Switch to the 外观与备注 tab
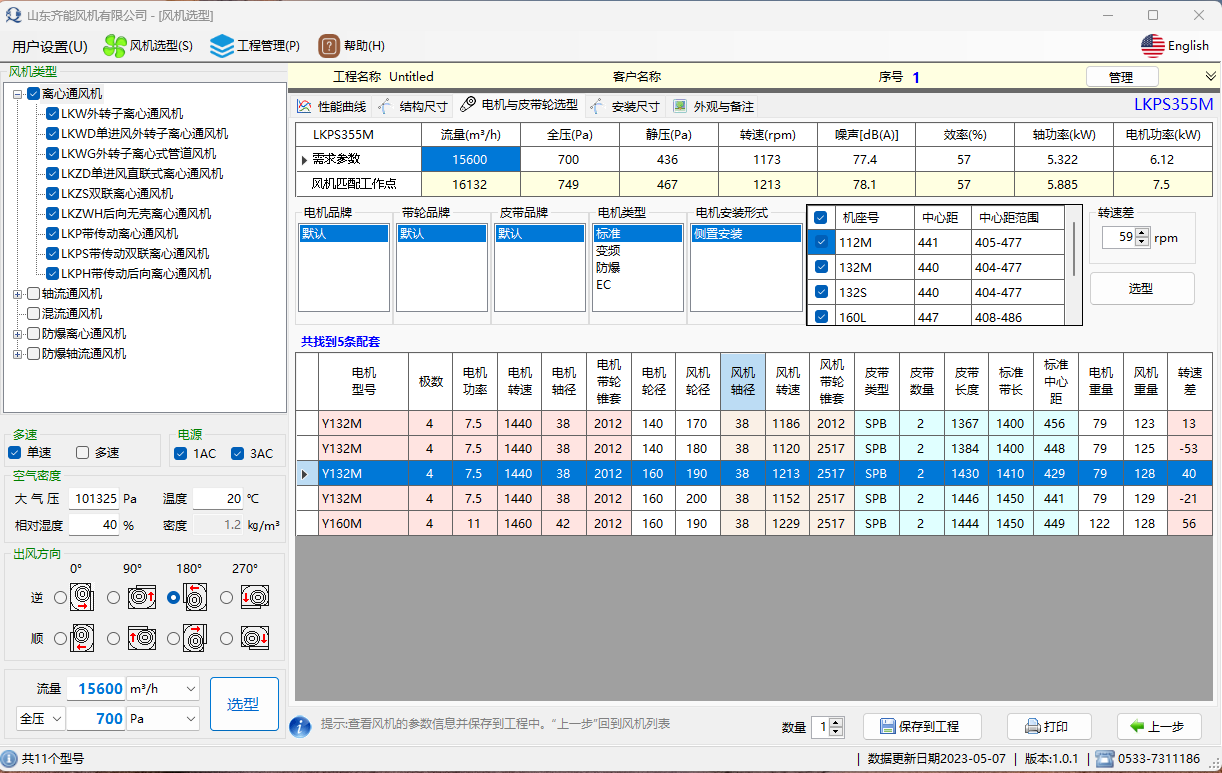This screenshot has height=773, width=1222. tap(713, 106)
